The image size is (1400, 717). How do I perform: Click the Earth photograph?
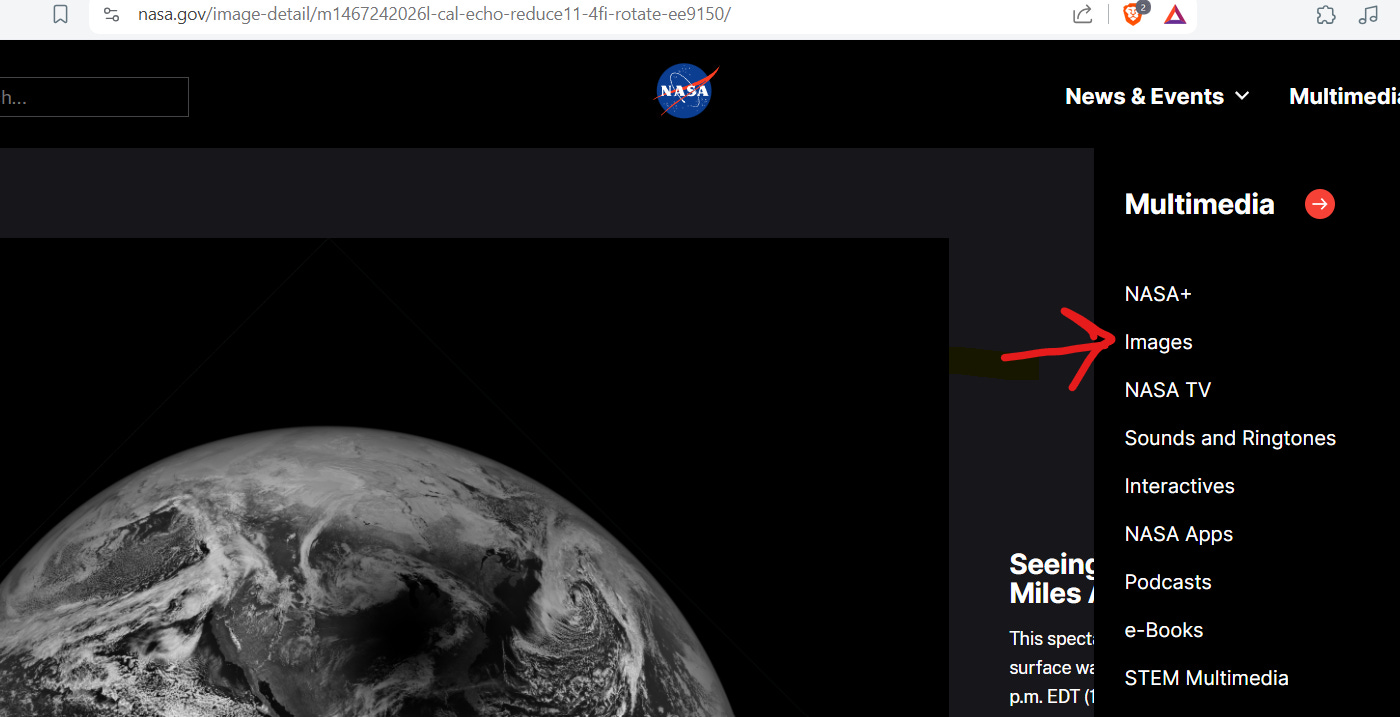pos(474,477)
